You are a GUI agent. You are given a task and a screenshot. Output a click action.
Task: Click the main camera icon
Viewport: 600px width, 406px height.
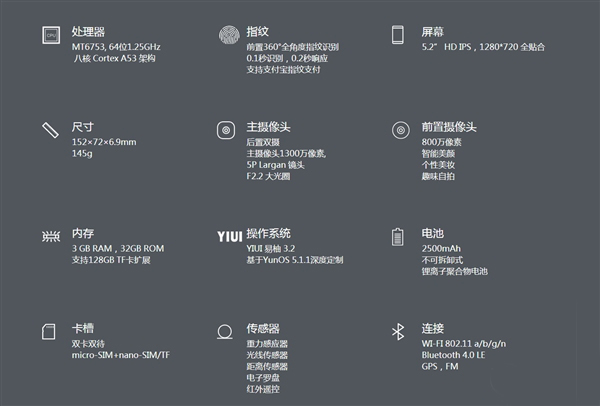click(x=226, y=130)
